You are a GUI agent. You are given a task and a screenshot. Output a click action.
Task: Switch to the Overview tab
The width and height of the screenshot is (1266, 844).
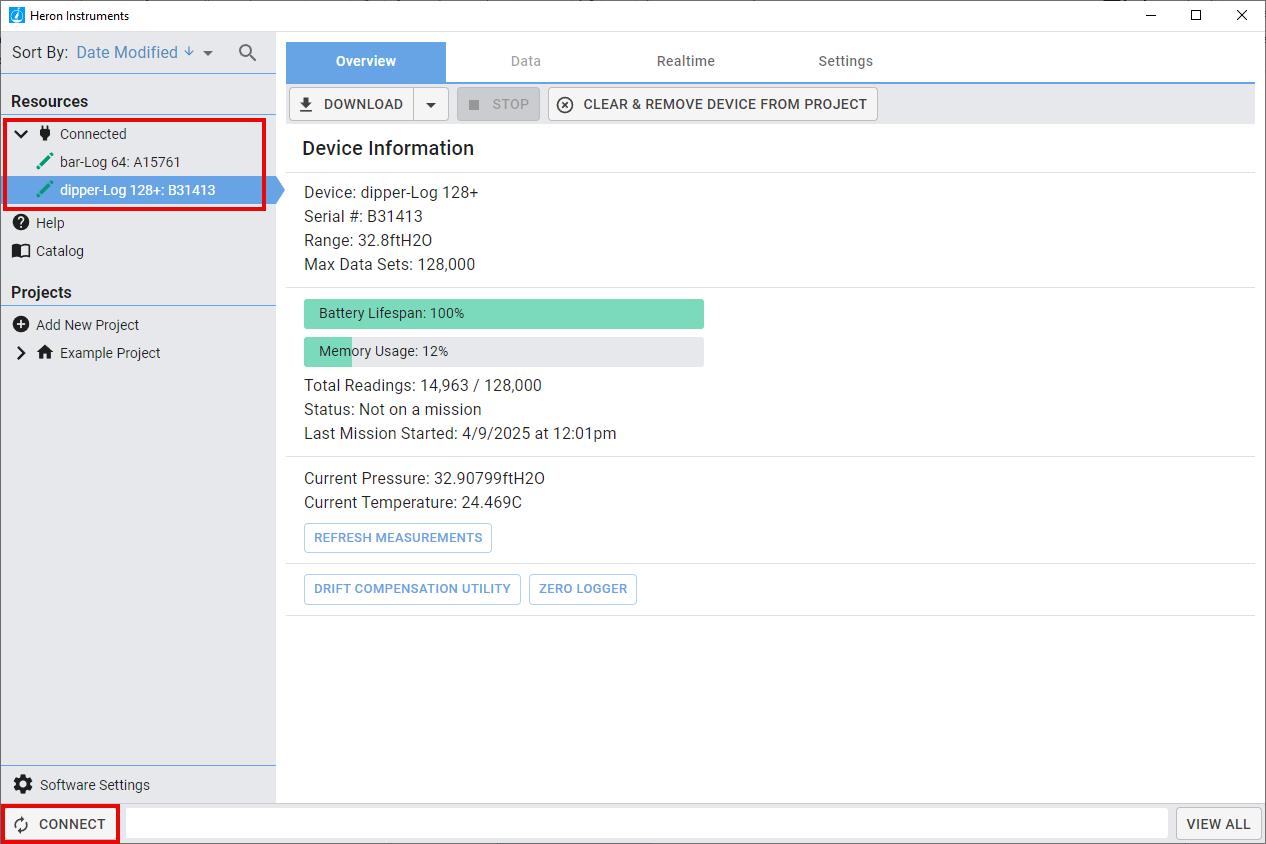366,61
